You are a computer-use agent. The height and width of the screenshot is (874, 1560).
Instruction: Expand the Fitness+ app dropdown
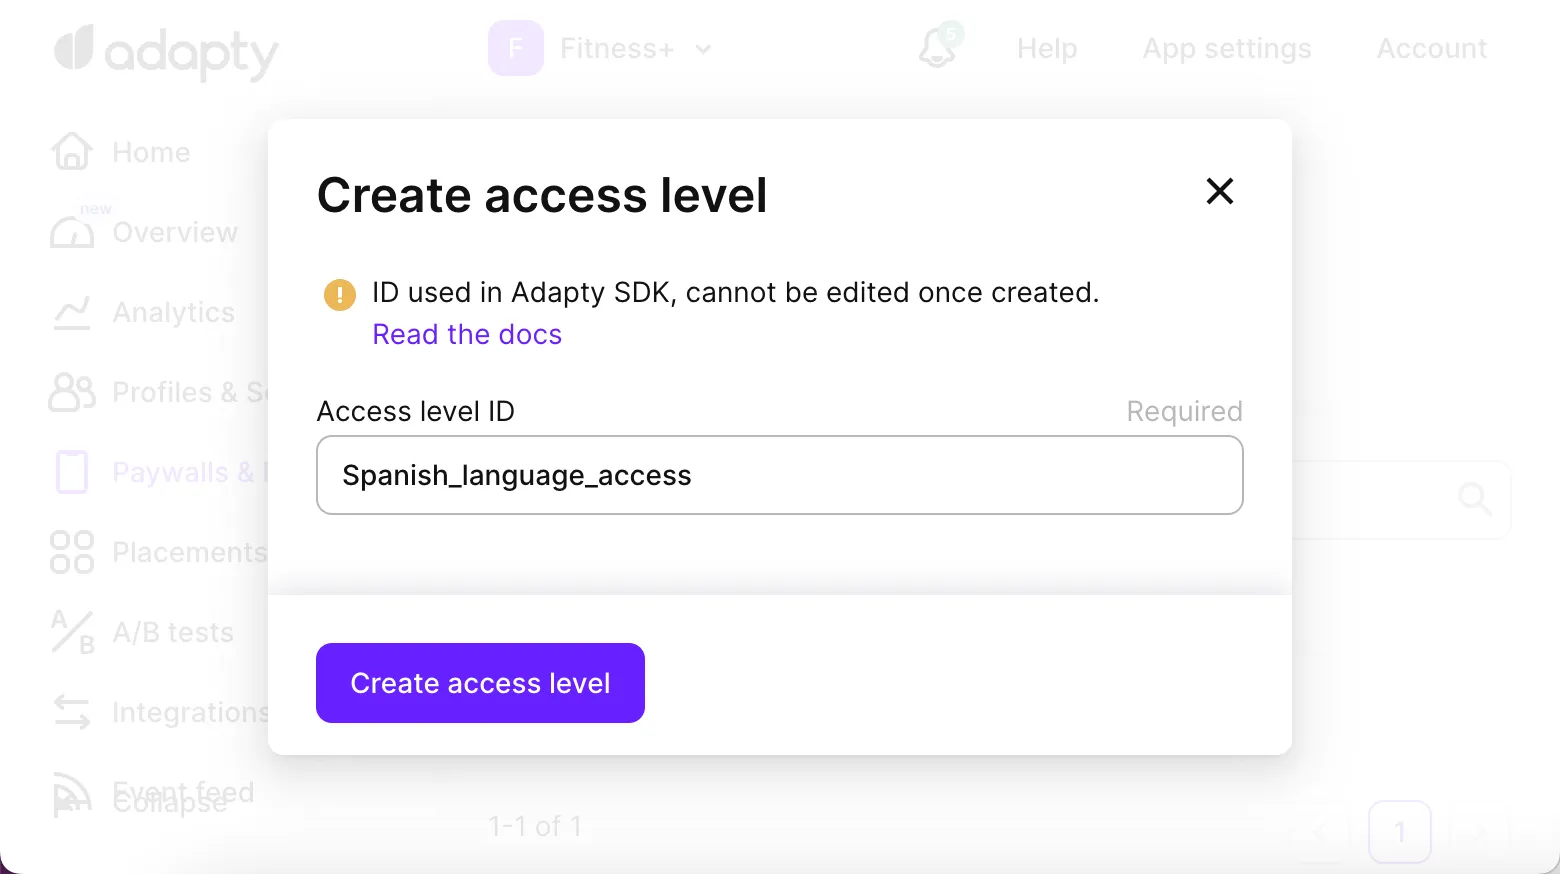point(703,49)
